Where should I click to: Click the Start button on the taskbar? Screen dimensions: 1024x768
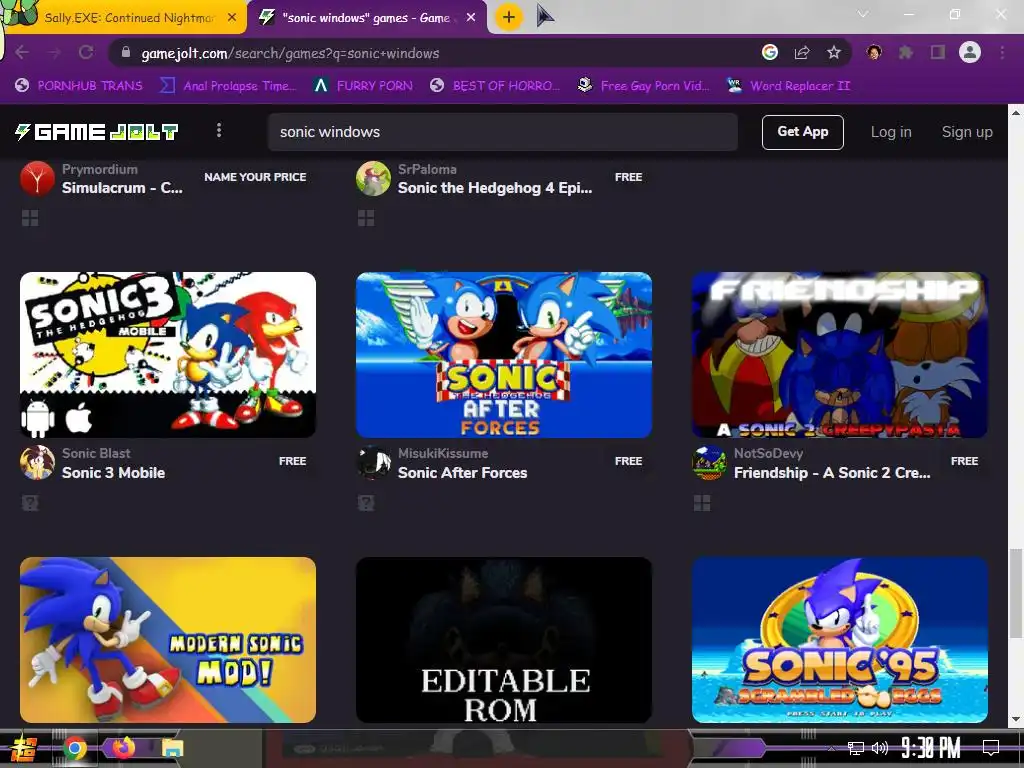pos(22,749)
